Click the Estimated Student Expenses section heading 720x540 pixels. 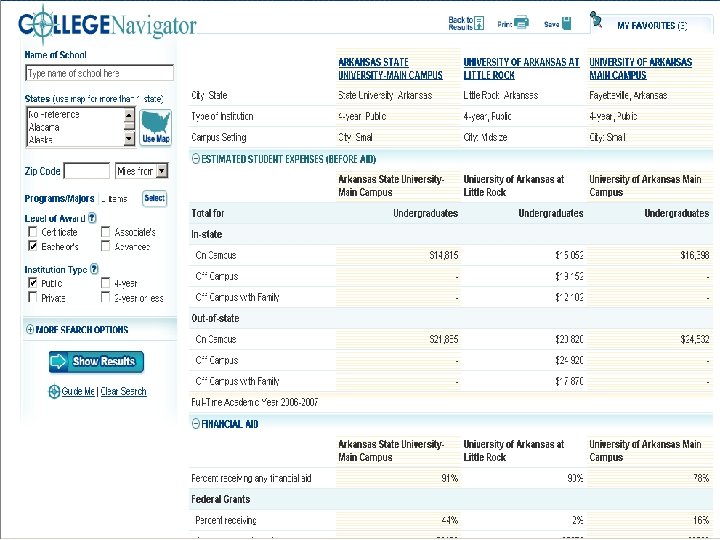pyautogui.click(x=288, y=159)
